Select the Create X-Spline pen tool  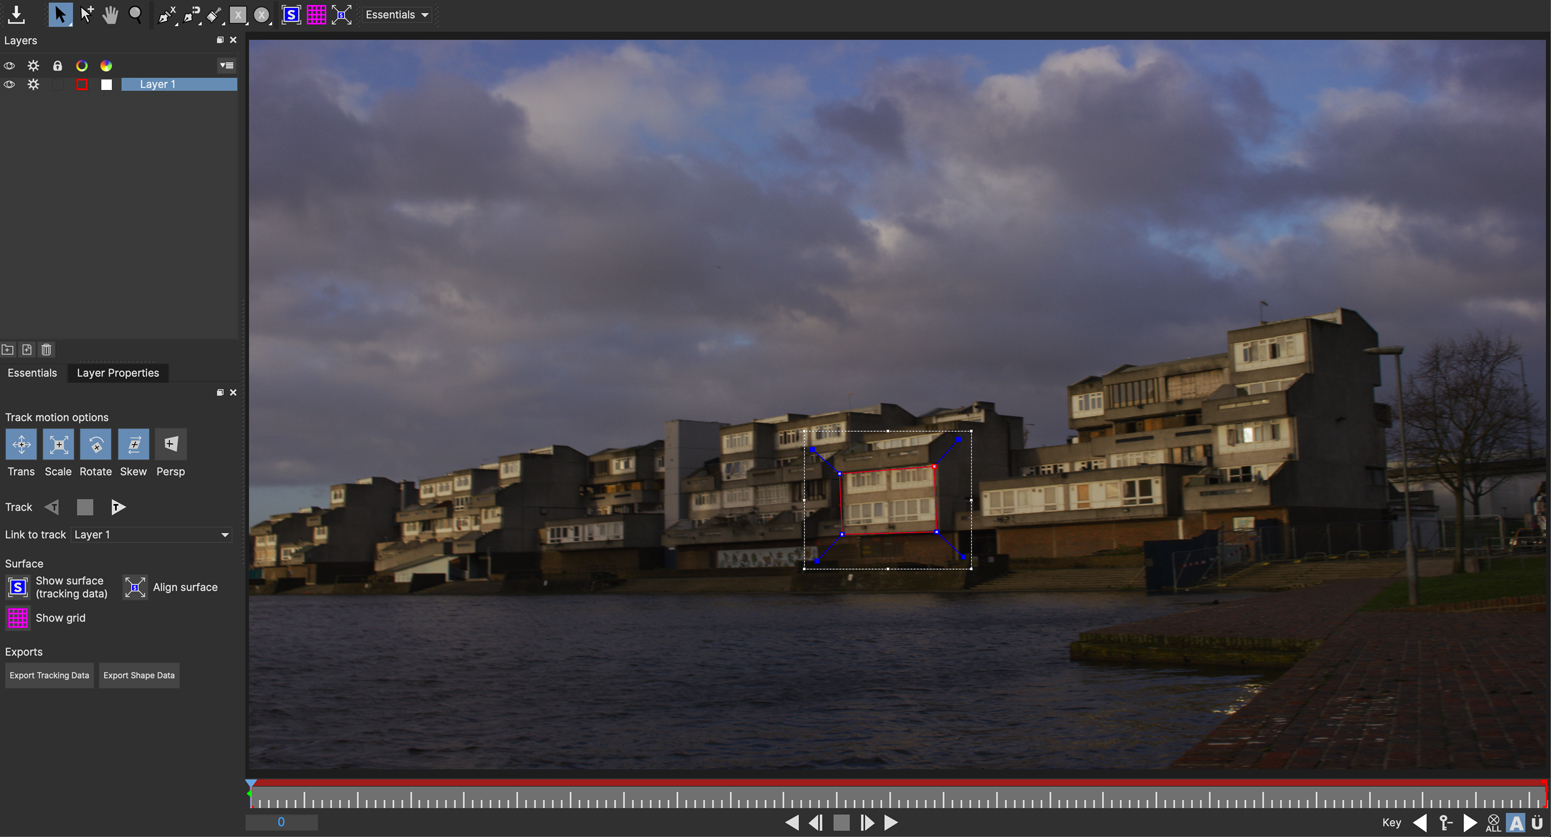[x=166, y=15]
